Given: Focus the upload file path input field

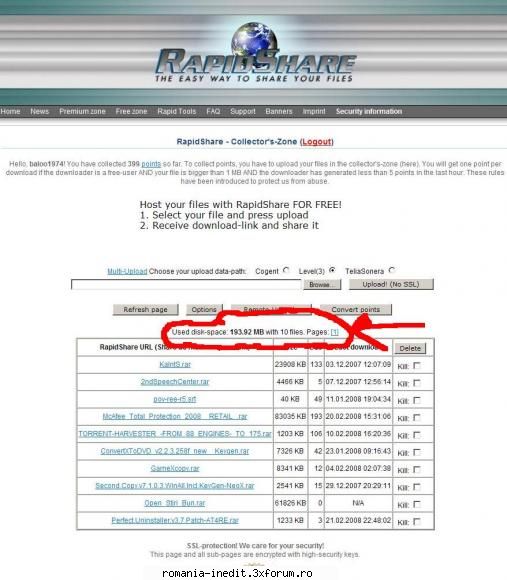Looking at the screenshot, I should tap(186, 284).
